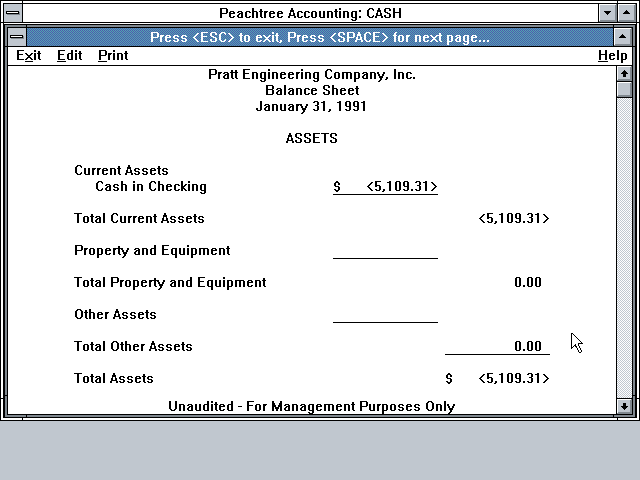Open the Help menu
This screenshot has height=480, width=640.
tap(613, 56)
